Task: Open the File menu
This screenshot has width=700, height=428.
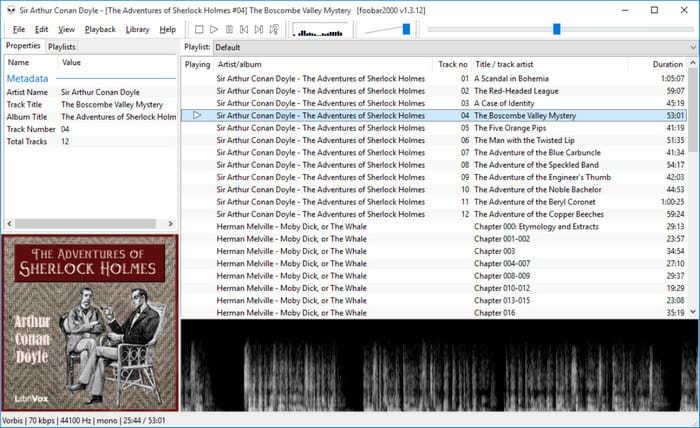Action: [19, 29]
